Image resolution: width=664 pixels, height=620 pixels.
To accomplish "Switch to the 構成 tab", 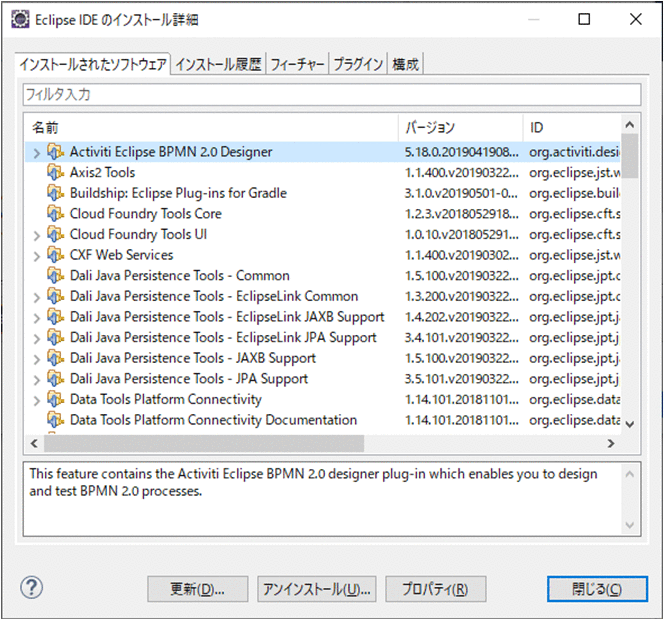I will [405, 64].
